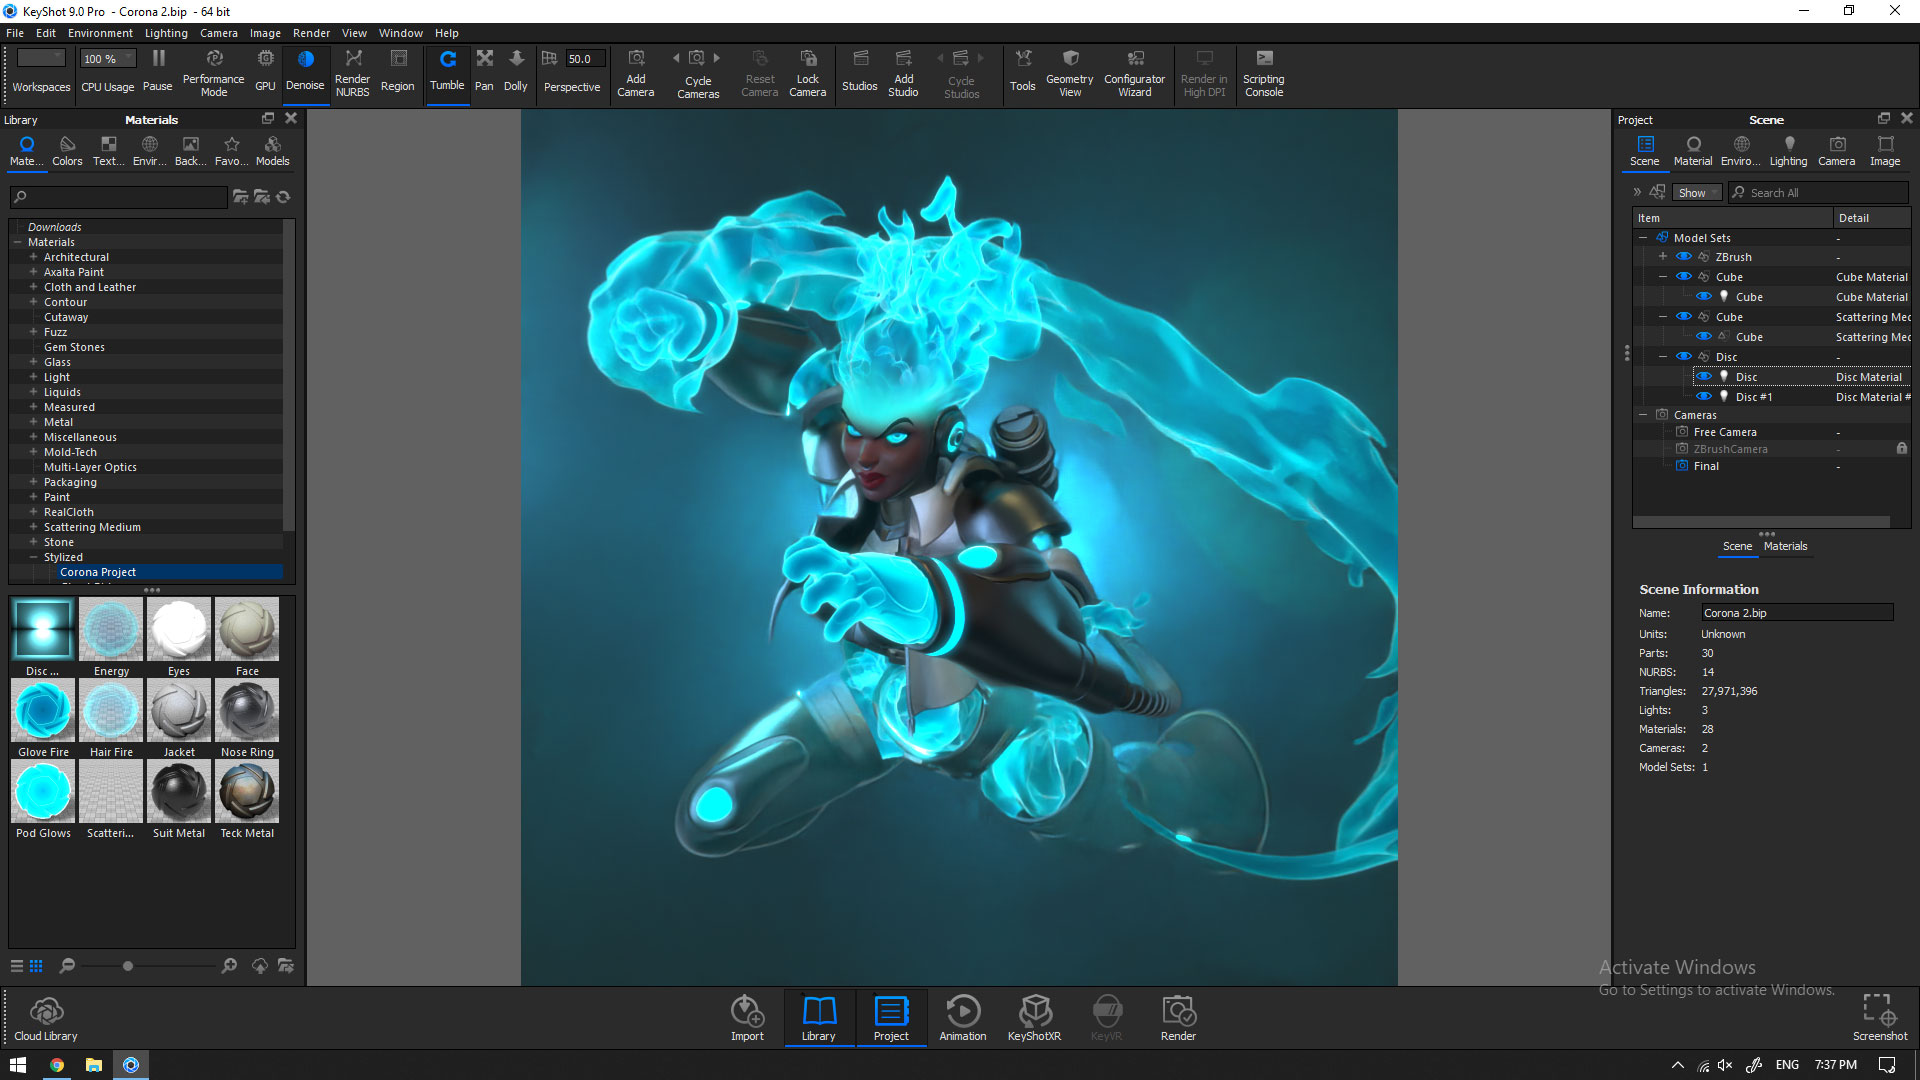The image size is (1920, 1080).
Task: Select the Teck Metal material thumbnail
Action: (x=247, y=792)
